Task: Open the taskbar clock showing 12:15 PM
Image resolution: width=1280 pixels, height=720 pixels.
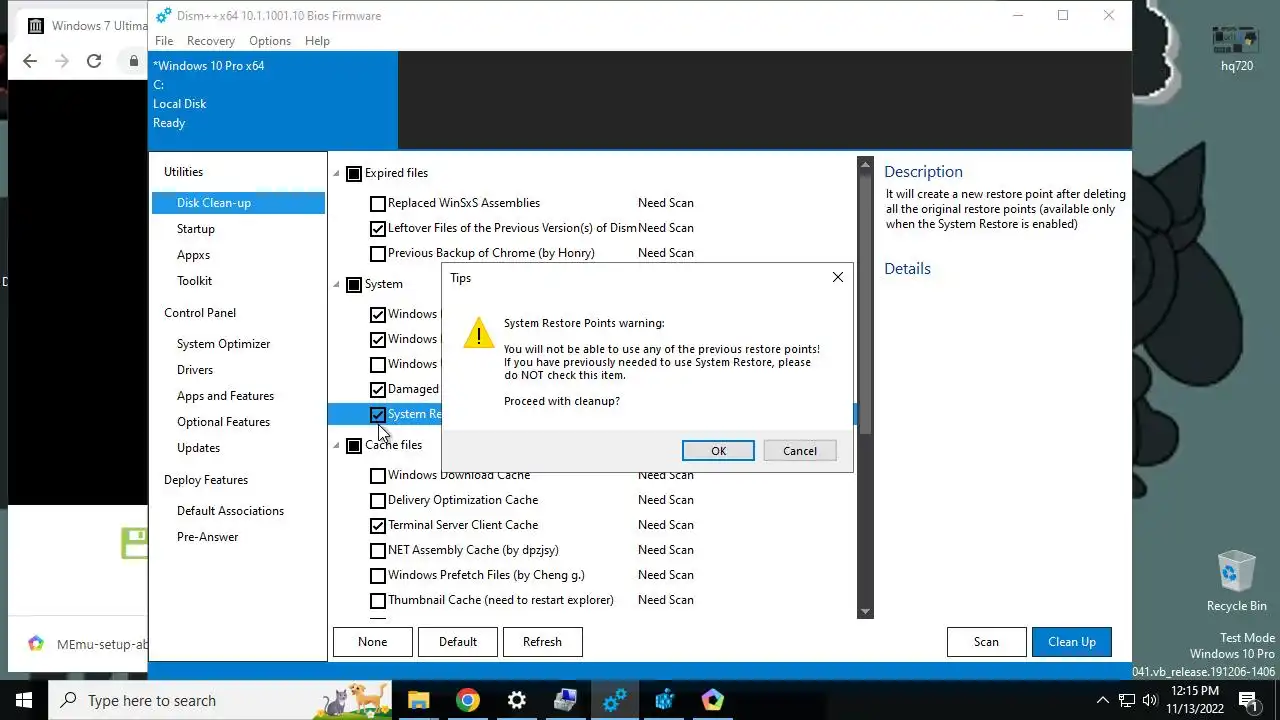Action: 1194,700
